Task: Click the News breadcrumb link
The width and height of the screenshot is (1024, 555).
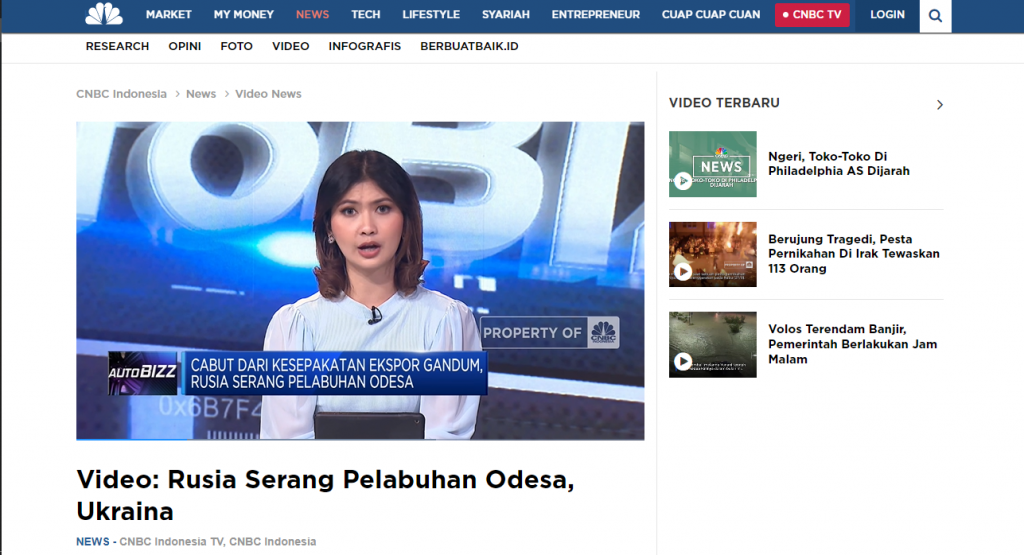Action: click(x=201, y=94)
